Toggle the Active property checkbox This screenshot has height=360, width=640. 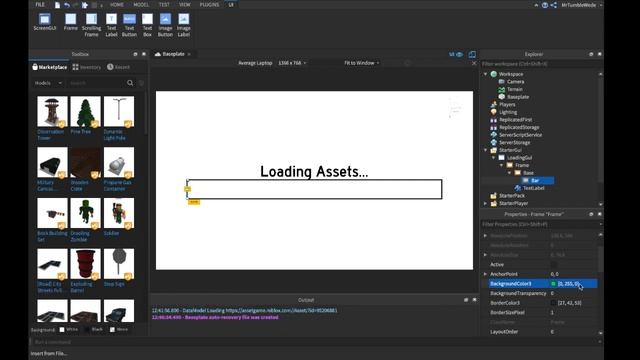pos(553,264)
